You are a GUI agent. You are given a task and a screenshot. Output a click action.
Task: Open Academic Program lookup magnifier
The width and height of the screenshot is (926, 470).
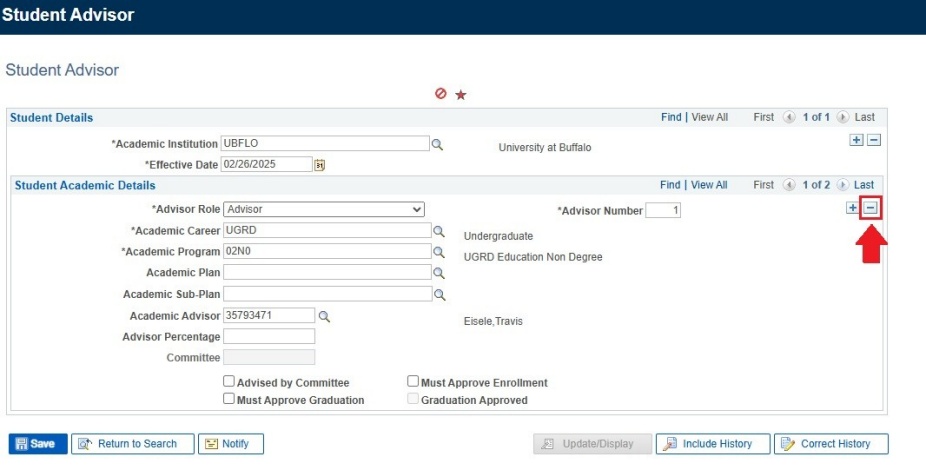[439, 252]
